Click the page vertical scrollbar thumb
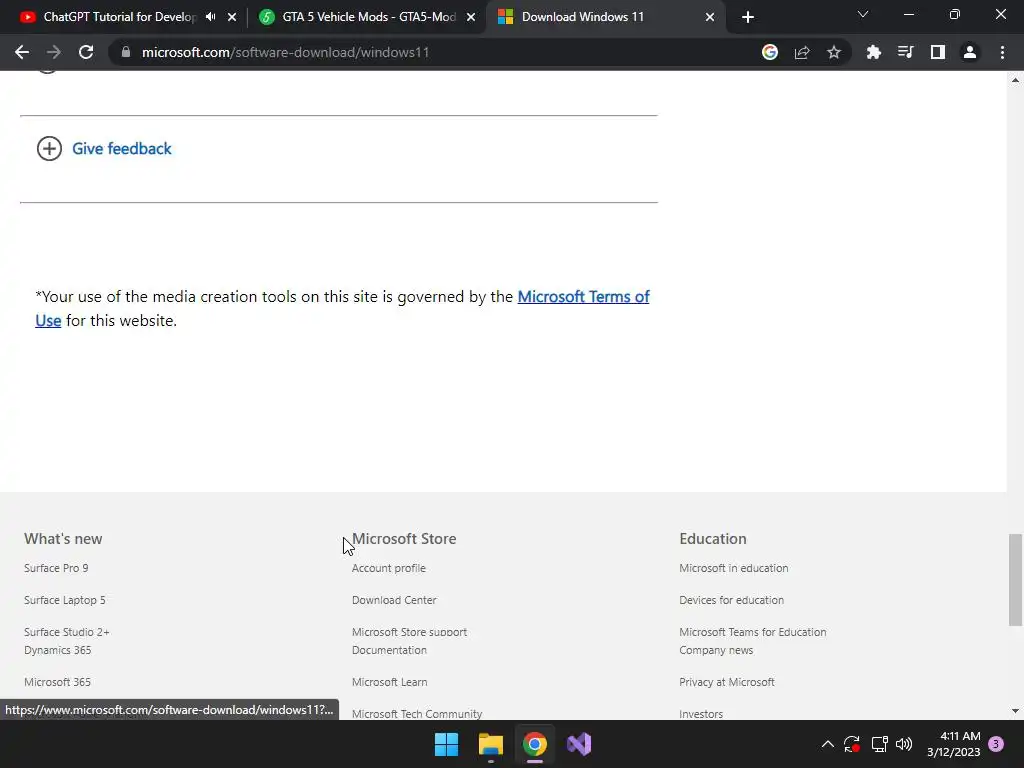 pyautogui.click(x=1015, y=580)
